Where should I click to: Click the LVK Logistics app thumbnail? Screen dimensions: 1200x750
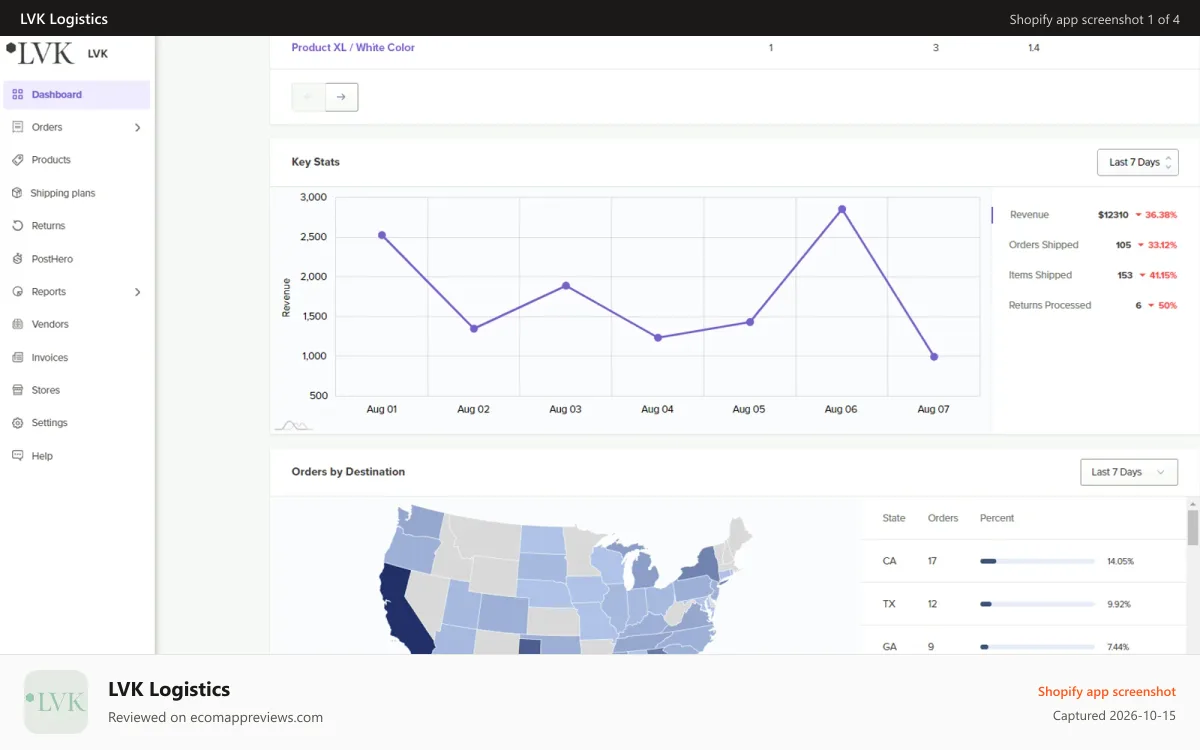56,702
